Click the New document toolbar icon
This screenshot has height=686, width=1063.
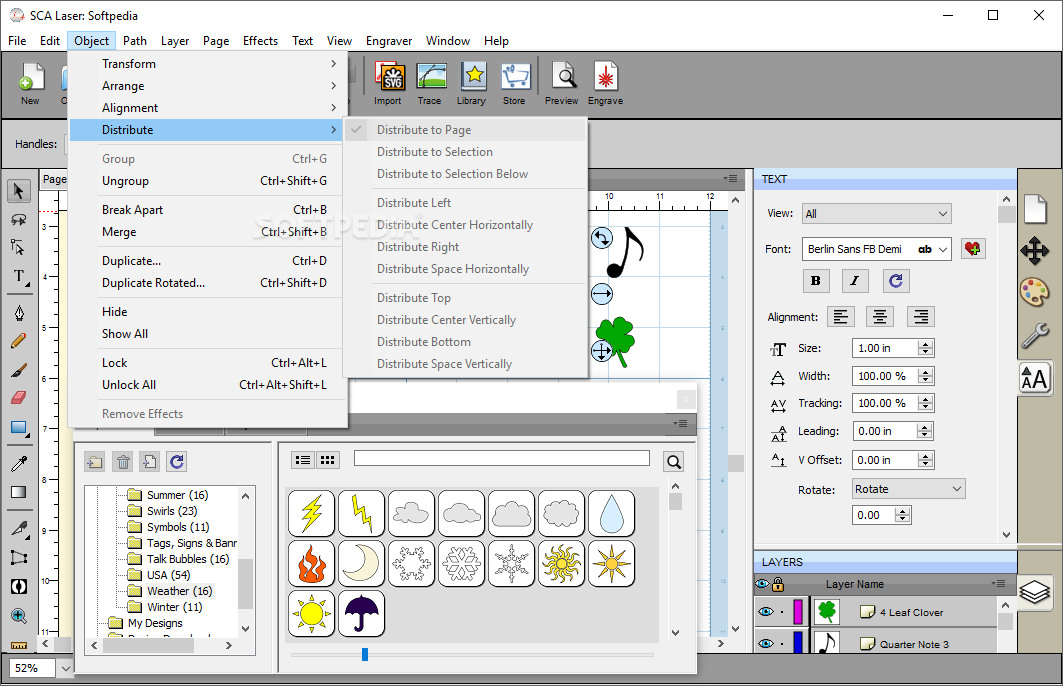pos(31,83)
